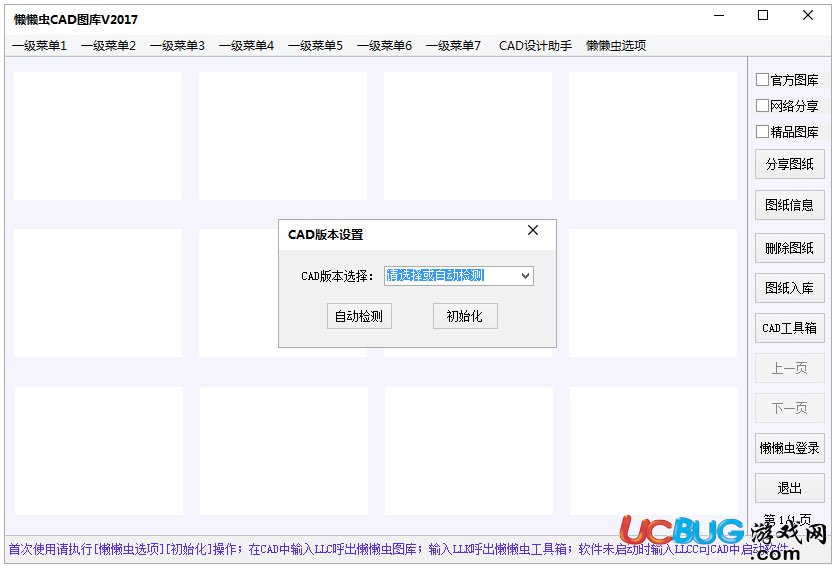836x569 pixels.
Task: Click the 退出 button
Action: (790, 488)
